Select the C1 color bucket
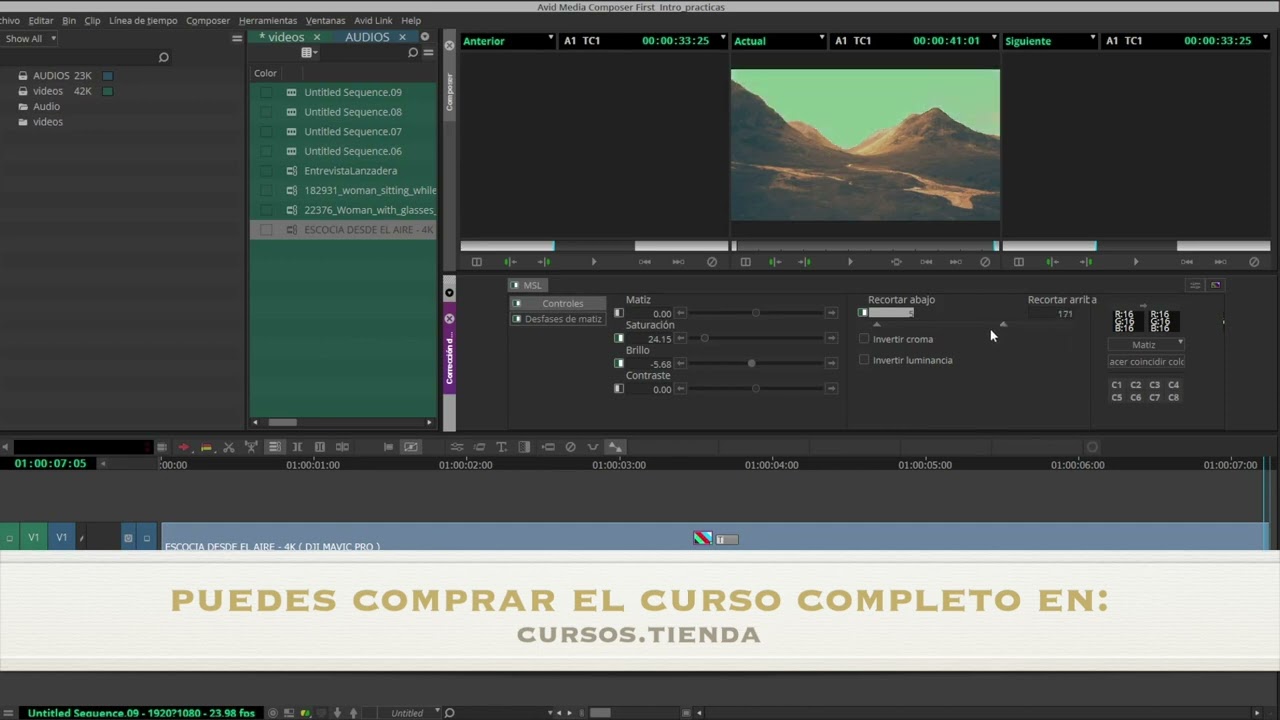1280x720 pixels. click(1117, 385)
